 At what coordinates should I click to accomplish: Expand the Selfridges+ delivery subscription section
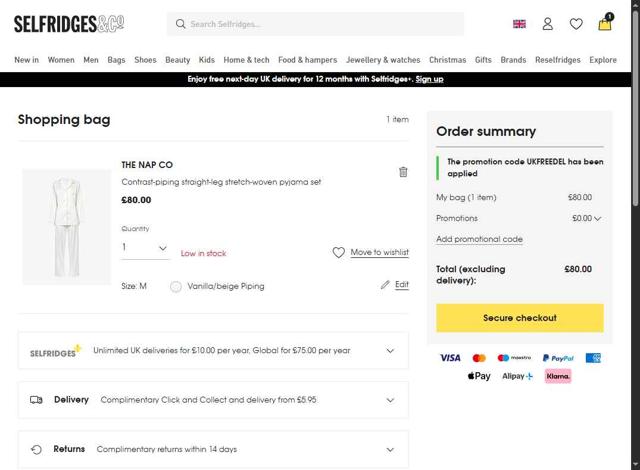390,351
